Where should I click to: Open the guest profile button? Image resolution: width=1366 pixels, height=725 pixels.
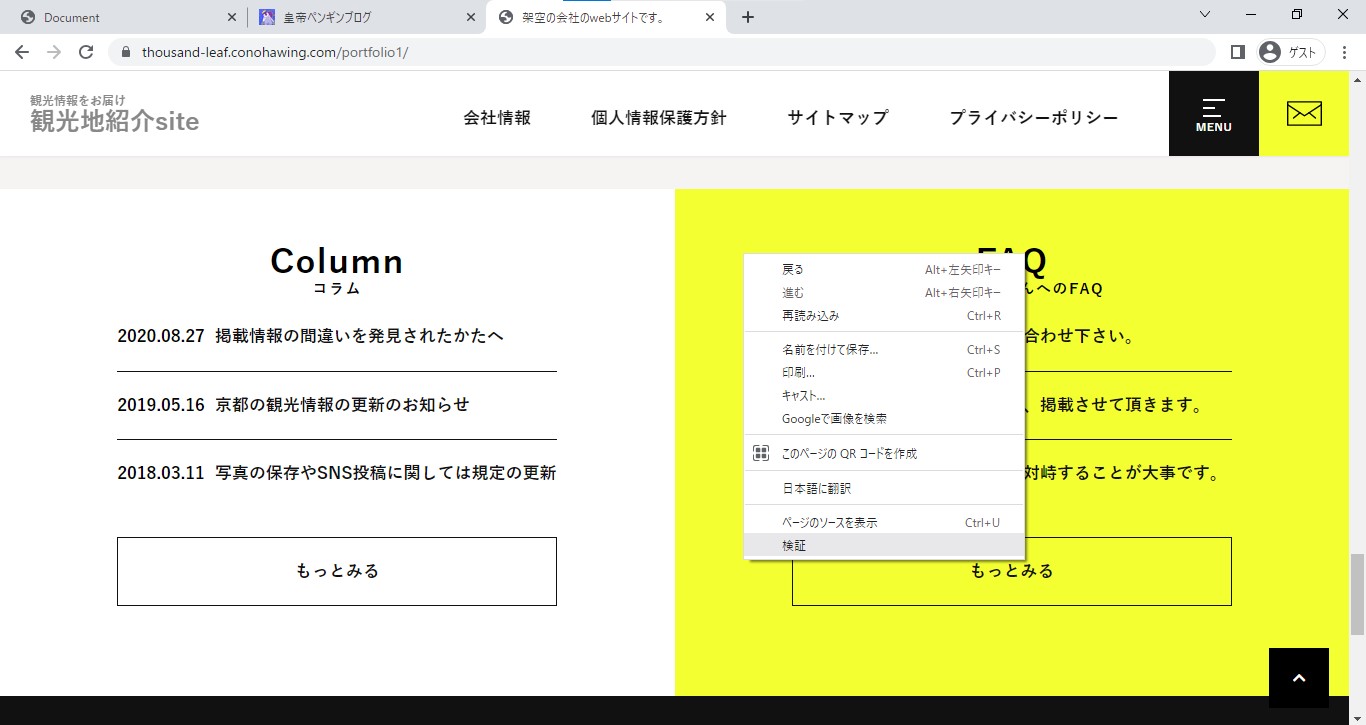(x=1290, y=52)
